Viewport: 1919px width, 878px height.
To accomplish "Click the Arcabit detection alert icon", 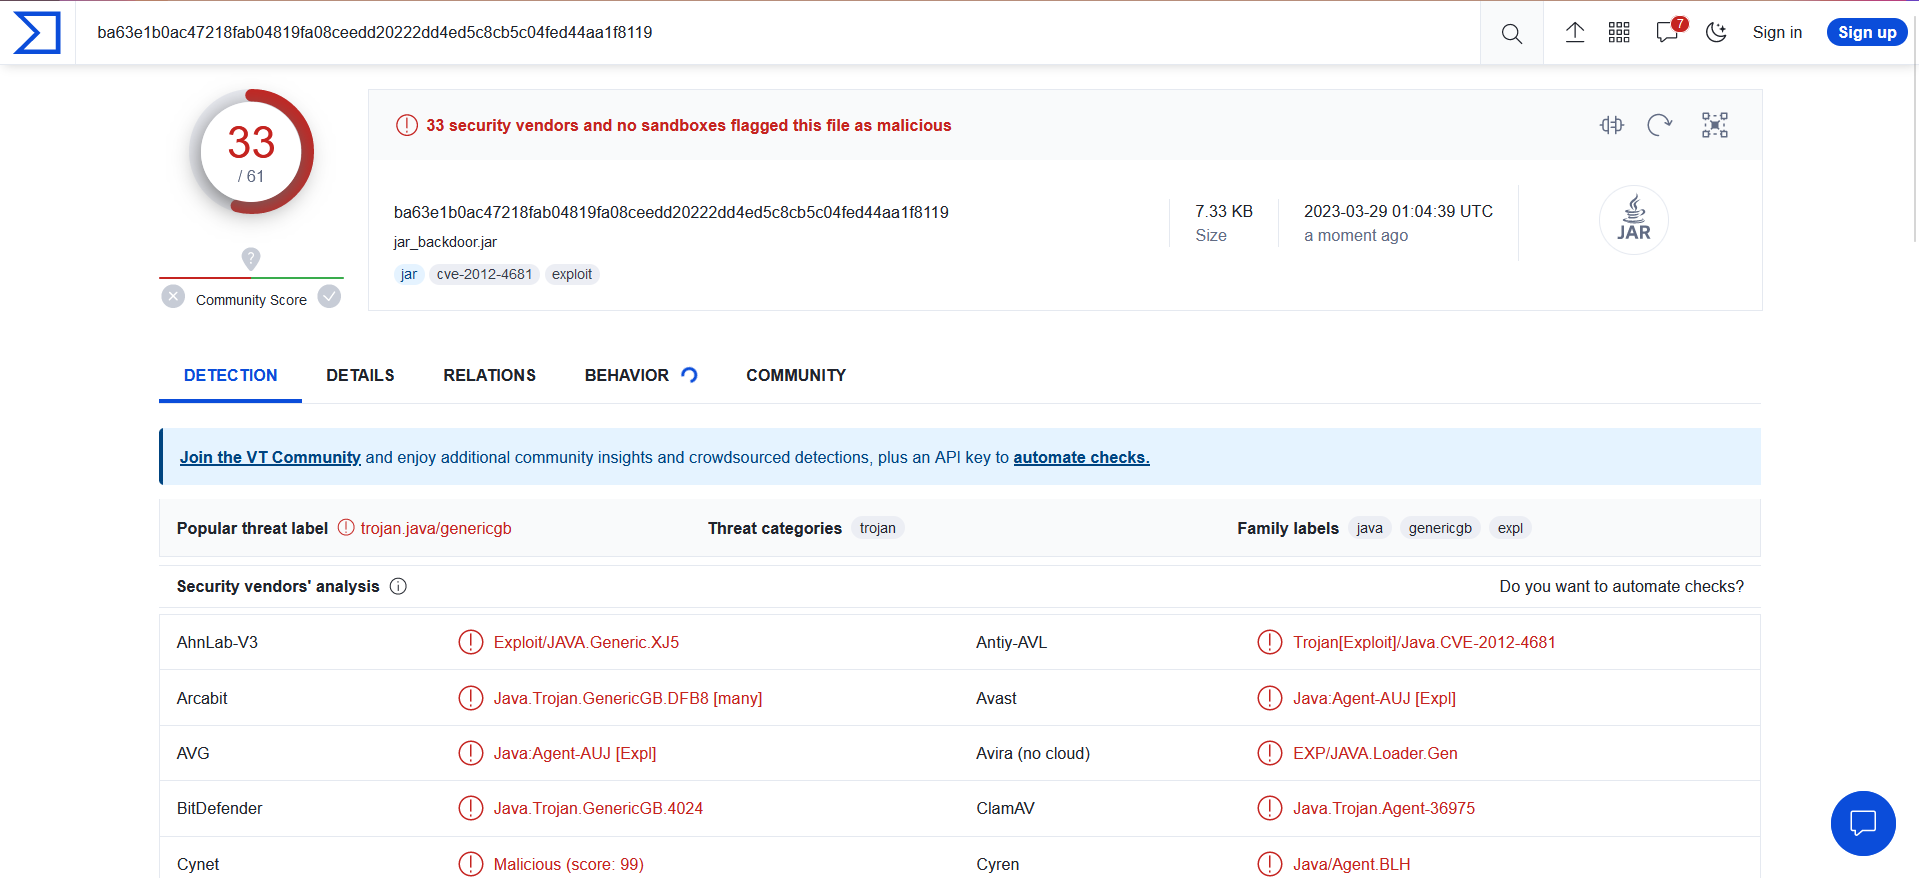I will [471, 698].
